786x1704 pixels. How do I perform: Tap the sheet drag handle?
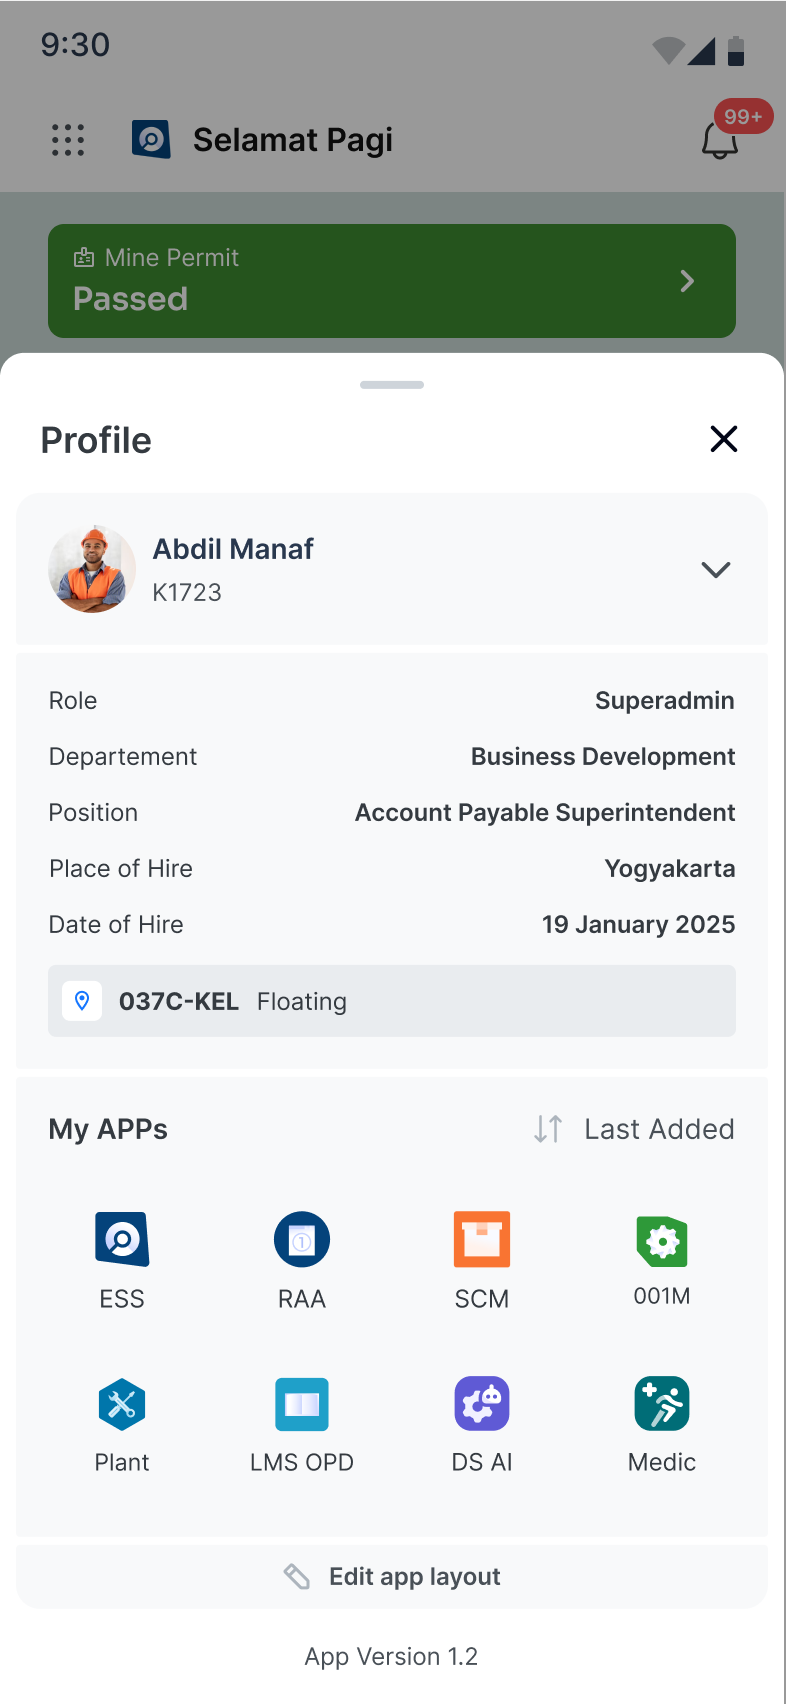(392, 385)
